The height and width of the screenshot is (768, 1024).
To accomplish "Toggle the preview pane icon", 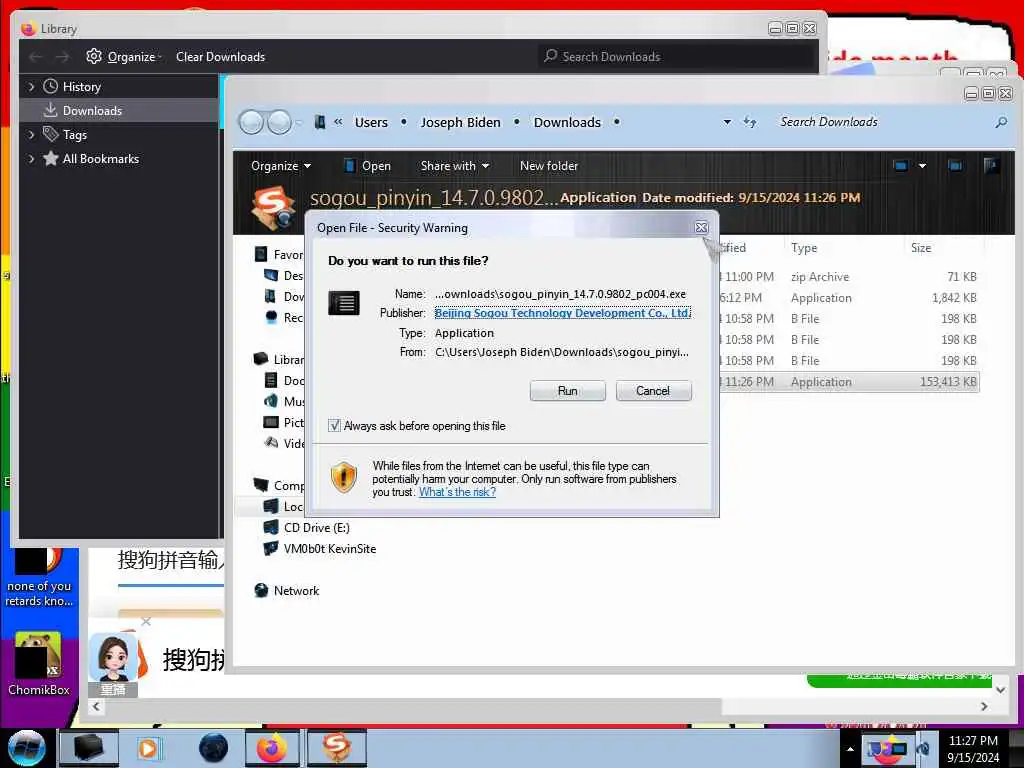I will 955,166.
